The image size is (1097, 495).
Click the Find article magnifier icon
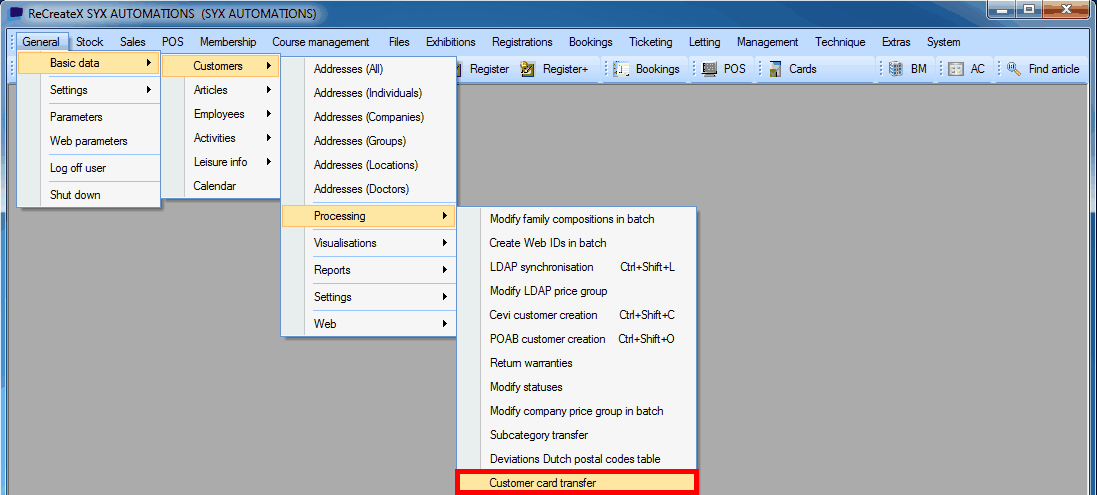click(x=1014, y=69)
